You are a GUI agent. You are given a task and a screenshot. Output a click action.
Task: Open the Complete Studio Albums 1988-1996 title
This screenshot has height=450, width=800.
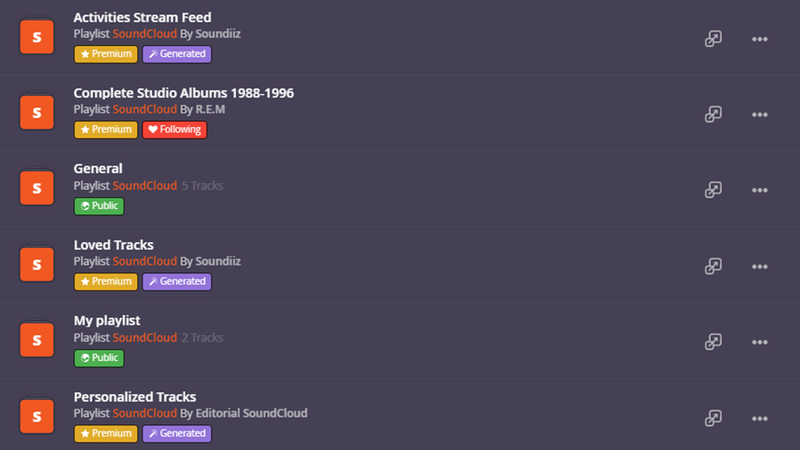coord(184,93)
